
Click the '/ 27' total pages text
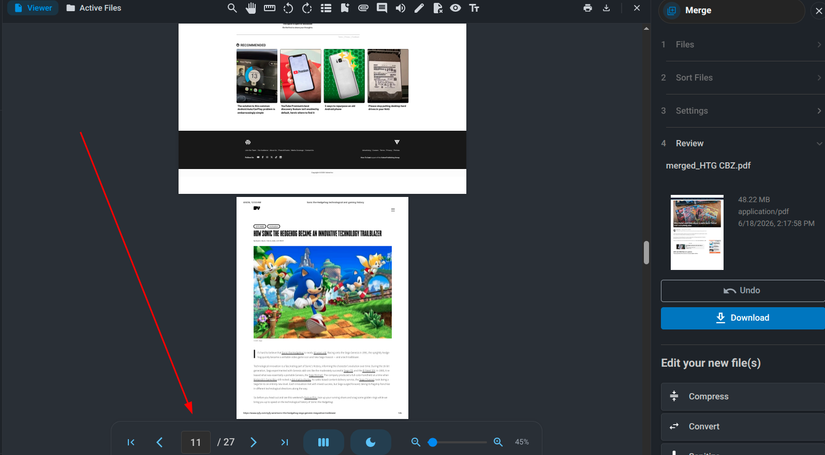coord(226,442)
